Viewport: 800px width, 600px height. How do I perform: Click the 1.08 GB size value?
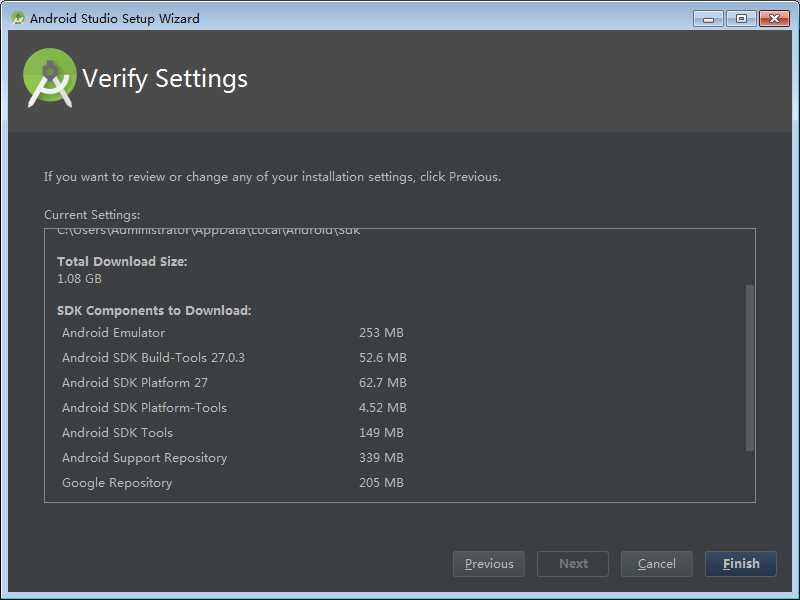[79, 279]
